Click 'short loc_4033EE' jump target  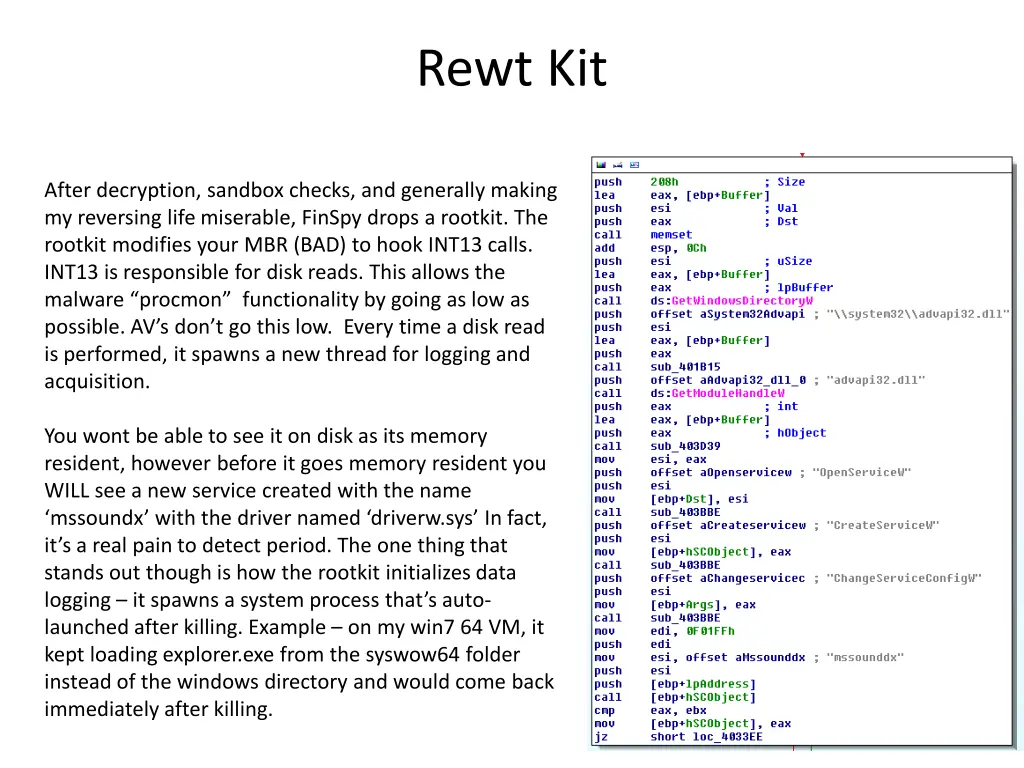tap(706, 737)
